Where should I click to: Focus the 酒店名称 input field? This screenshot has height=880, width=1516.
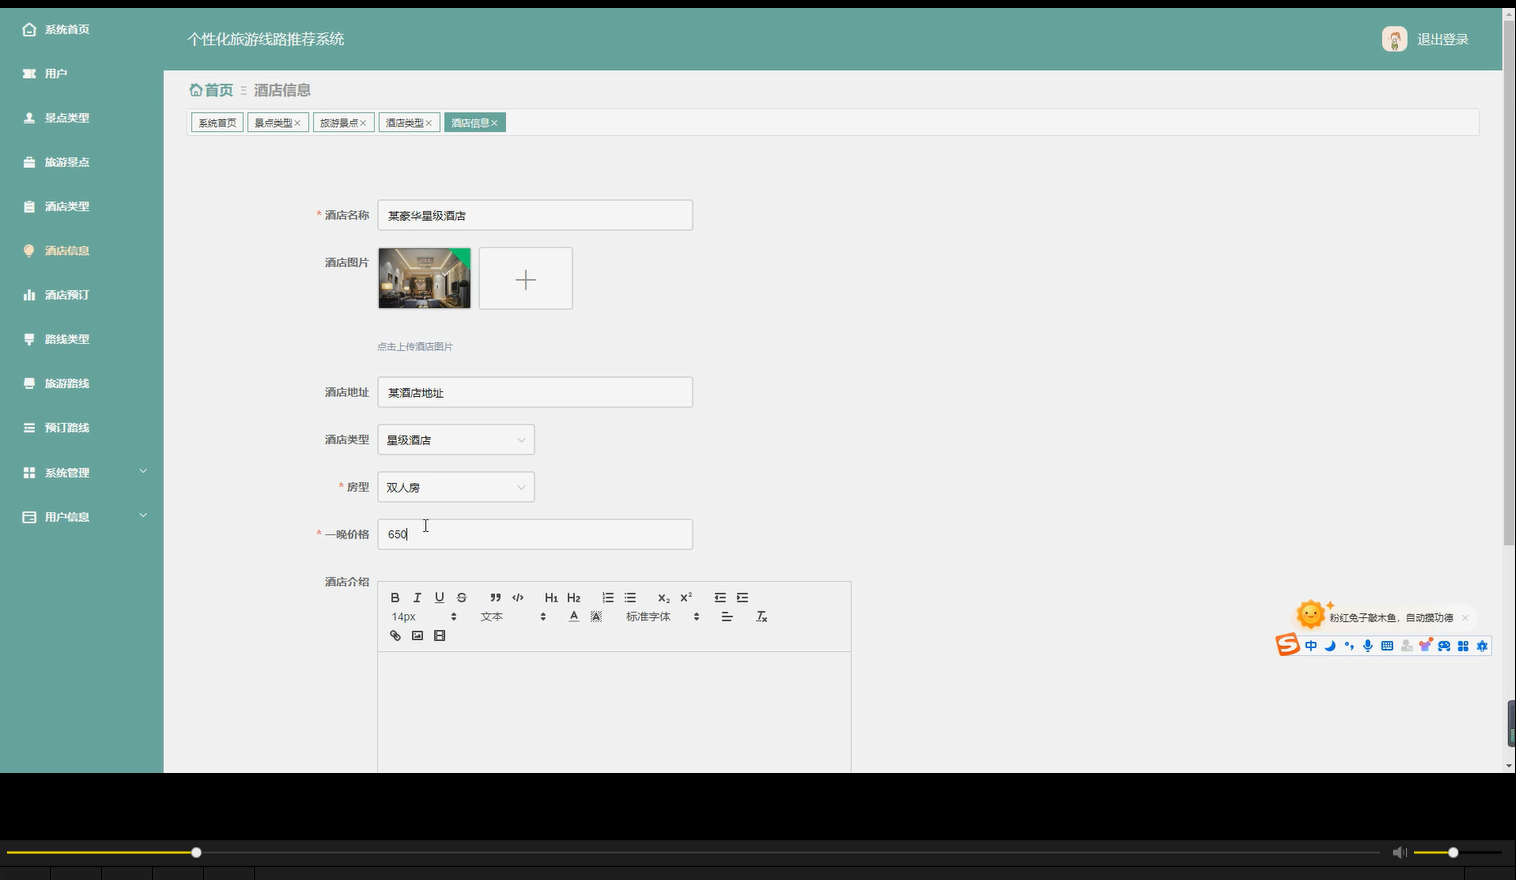(535, 215)
